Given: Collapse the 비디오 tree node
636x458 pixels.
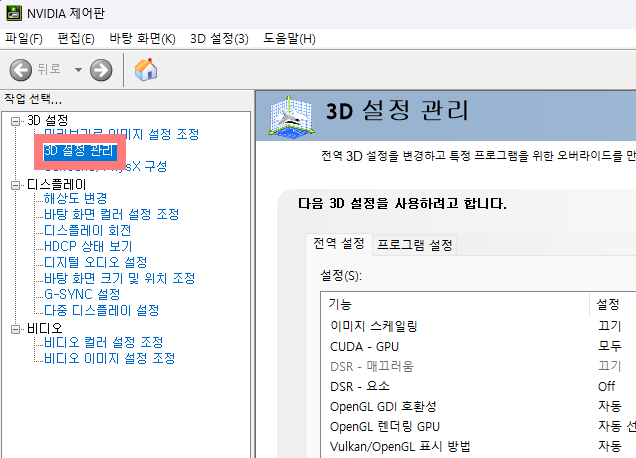Looking at the screenshot, I should pyautogui.click(x=15, y=329).
